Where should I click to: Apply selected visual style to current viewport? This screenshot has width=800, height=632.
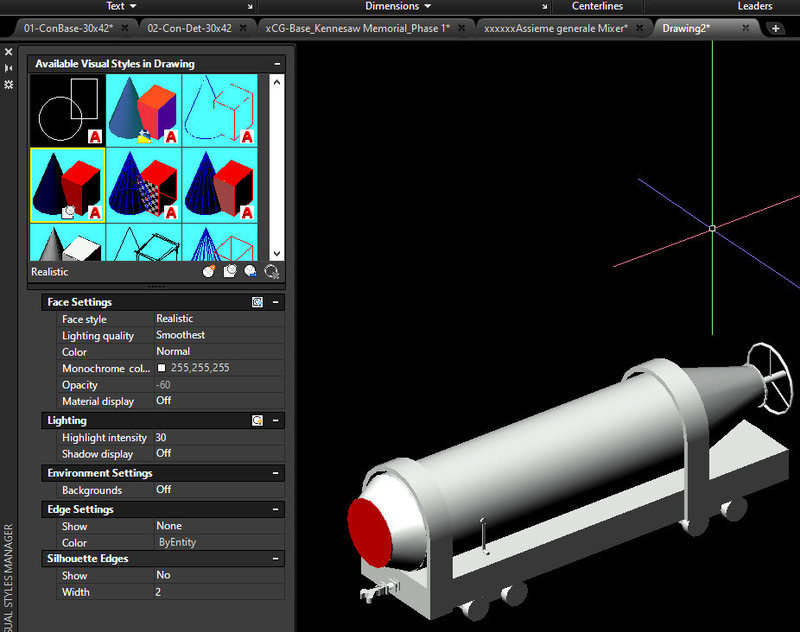pos(230,271)
